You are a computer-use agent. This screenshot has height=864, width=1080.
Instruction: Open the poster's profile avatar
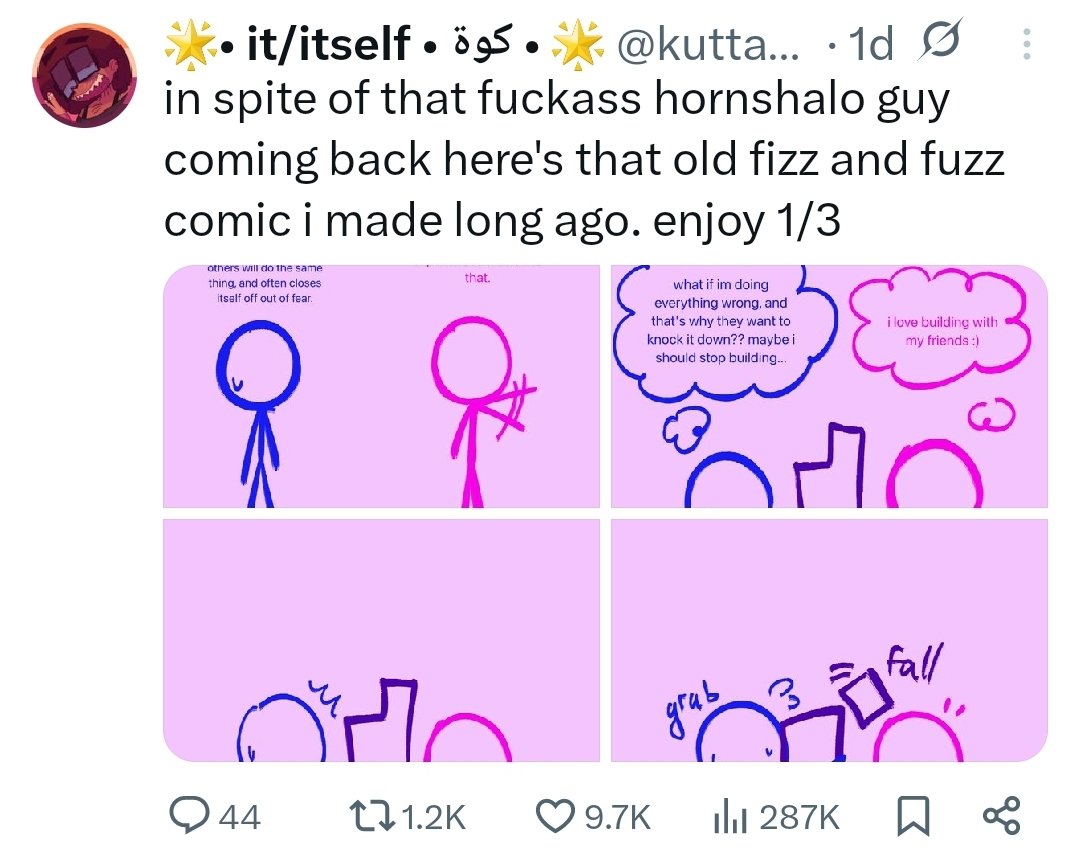click(84, 74)
